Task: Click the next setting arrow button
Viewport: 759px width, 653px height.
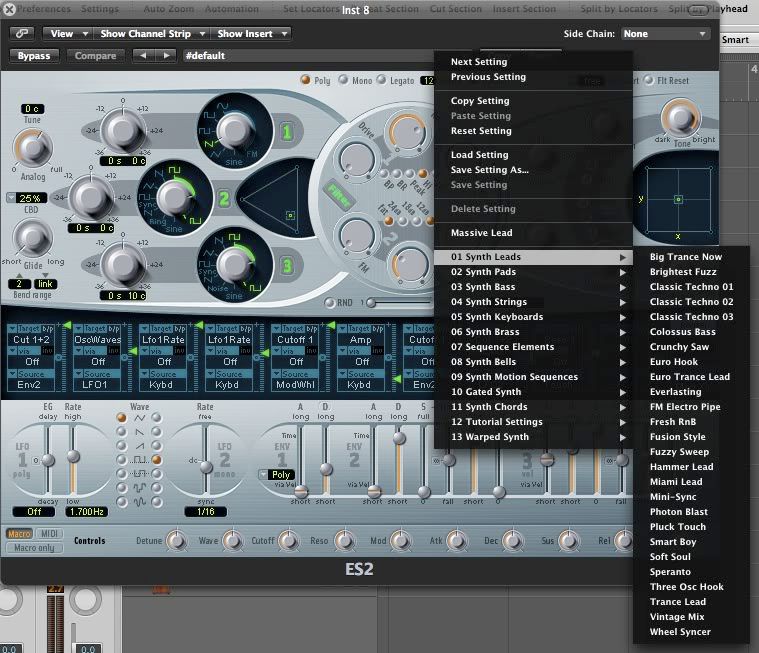Action: click(165, 55)
